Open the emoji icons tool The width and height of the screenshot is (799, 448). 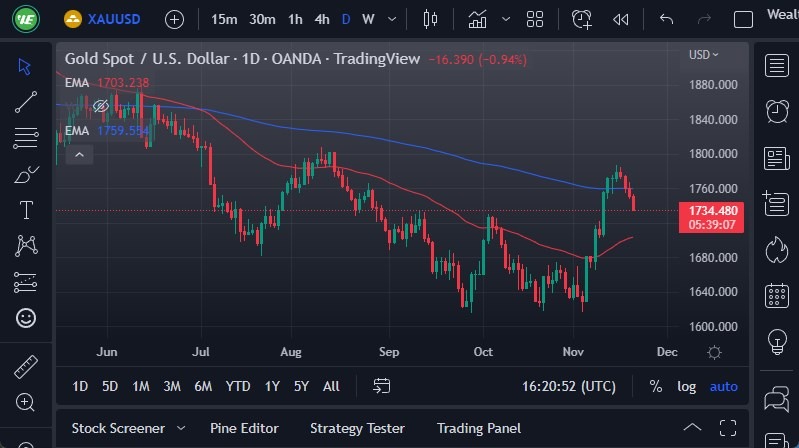coord(26,317)
